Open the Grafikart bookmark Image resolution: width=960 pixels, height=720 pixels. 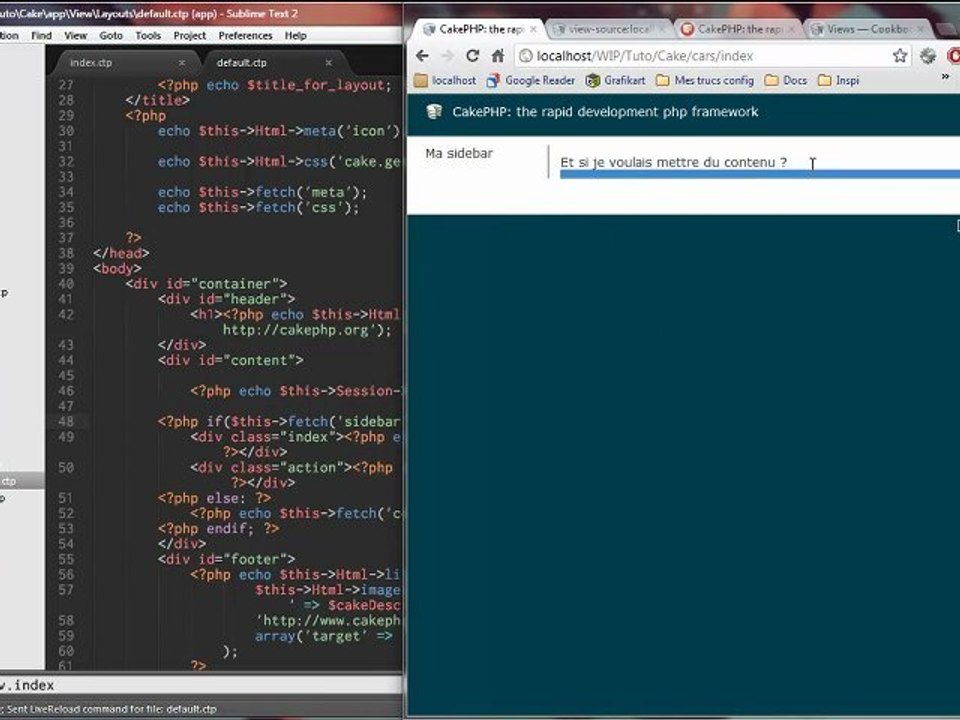click(615, 80)
